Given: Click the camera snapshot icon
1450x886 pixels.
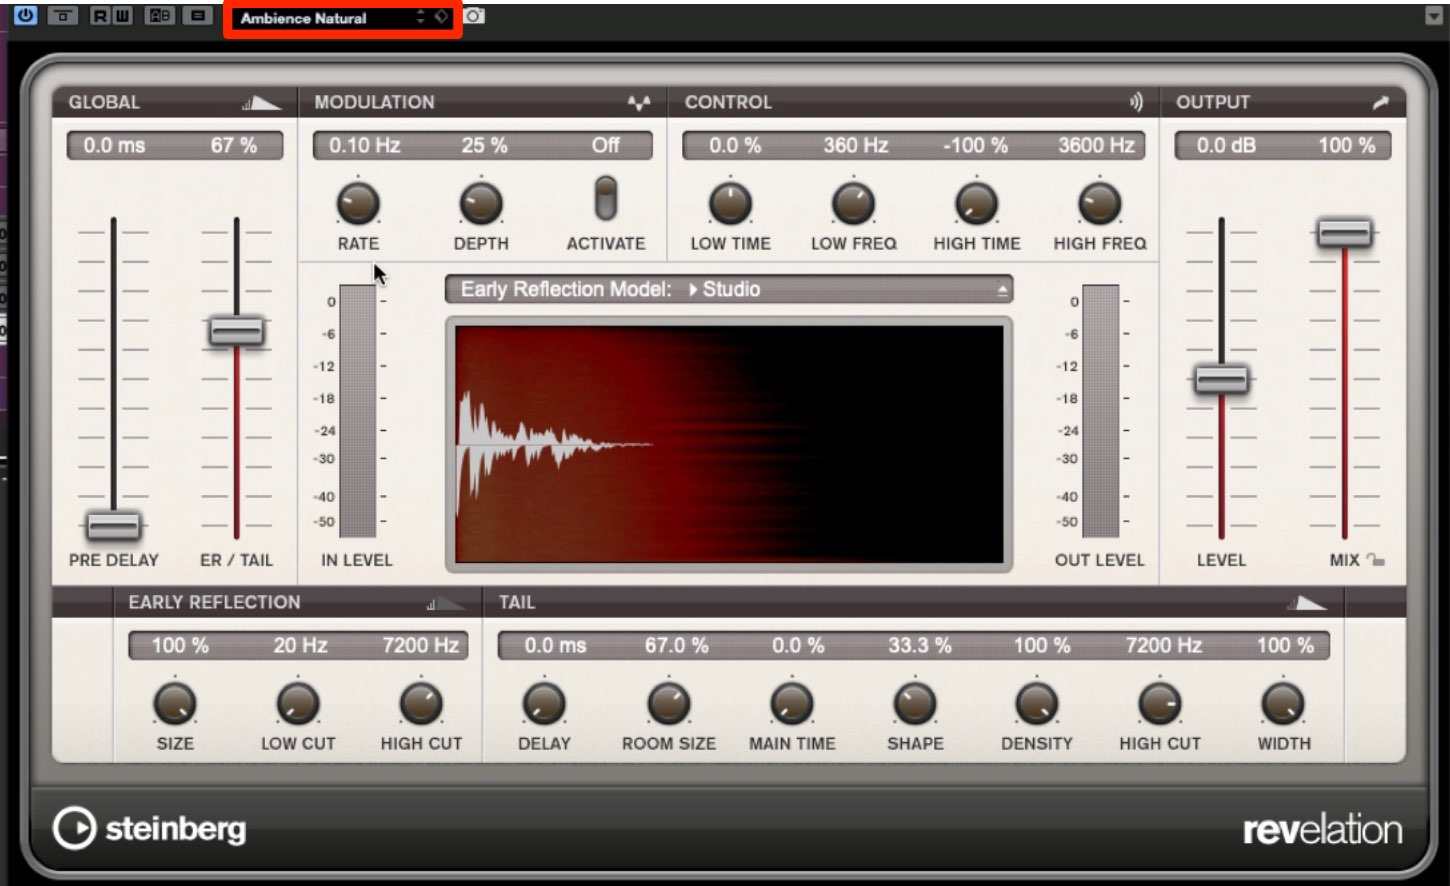Looking at the screenshot, I should click(x=474, y=16).
